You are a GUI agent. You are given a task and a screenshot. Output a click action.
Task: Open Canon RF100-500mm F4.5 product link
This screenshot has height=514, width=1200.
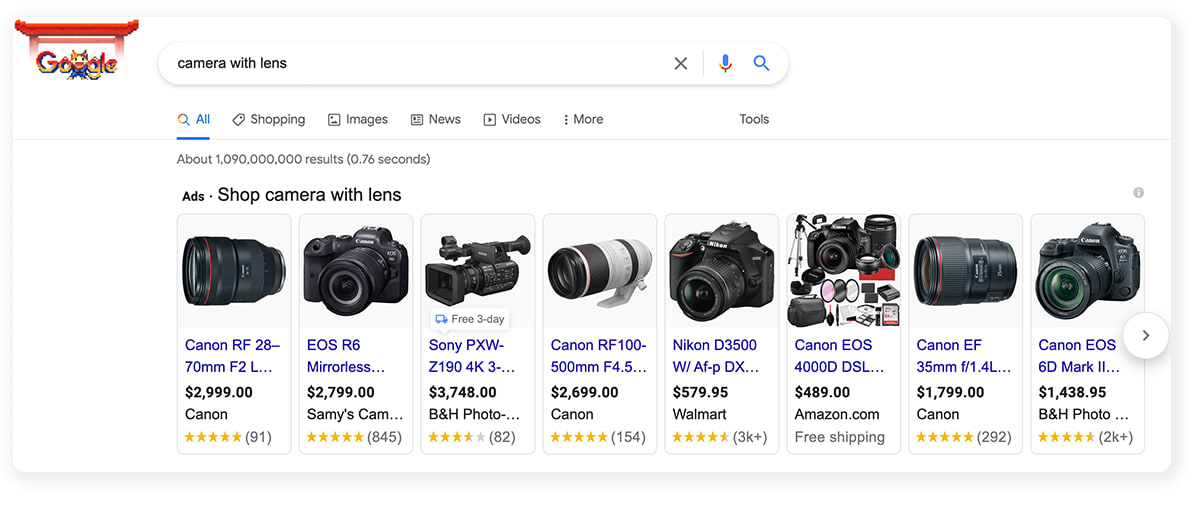tap(599, 356)
